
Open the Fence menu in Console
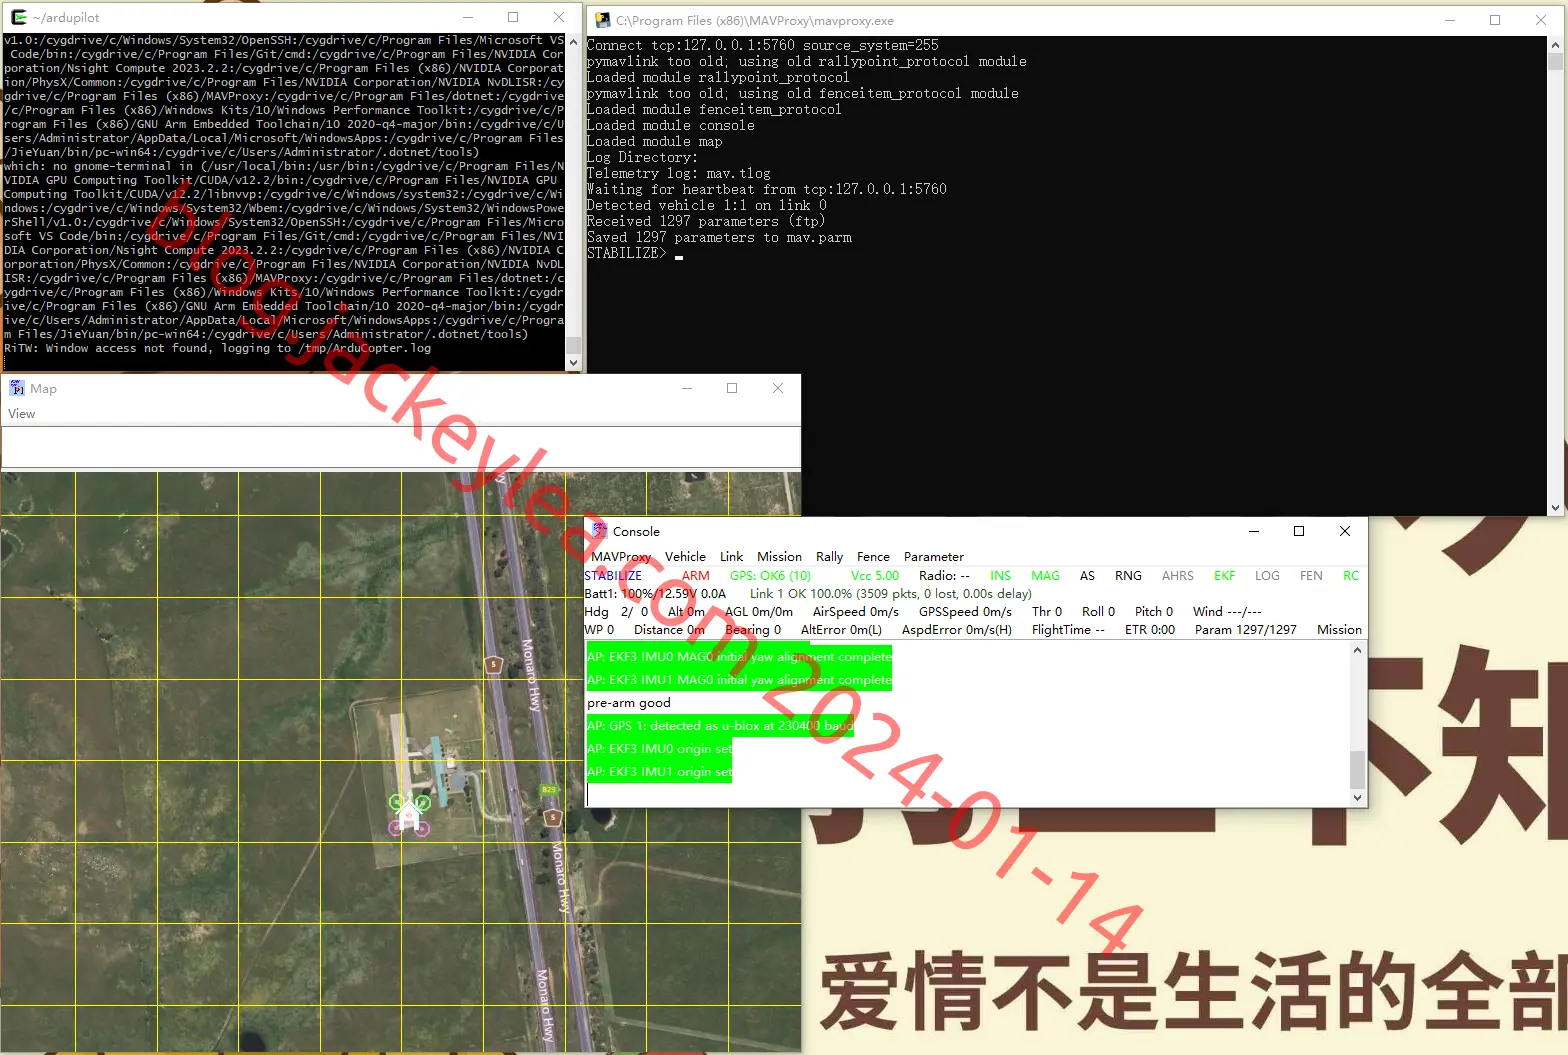pyautogui.click(x=873, y=557)
